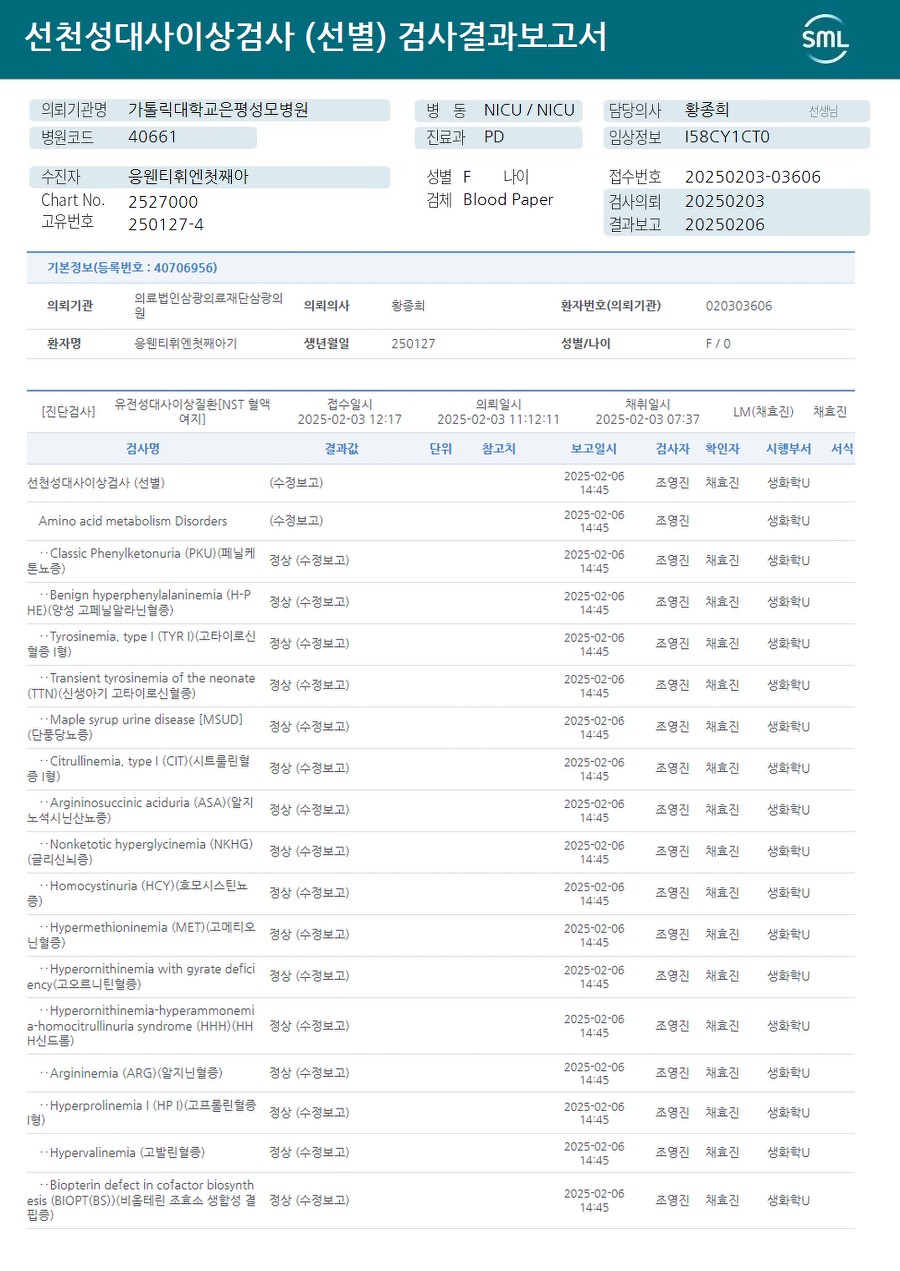Select the 선천성대사이상검사 (선별) table row name

tap(96, 483)
